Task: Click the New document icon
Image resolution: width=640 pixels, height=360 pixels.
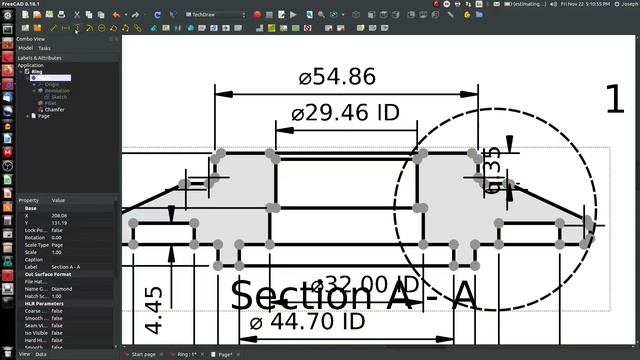Action: [25, 15]
